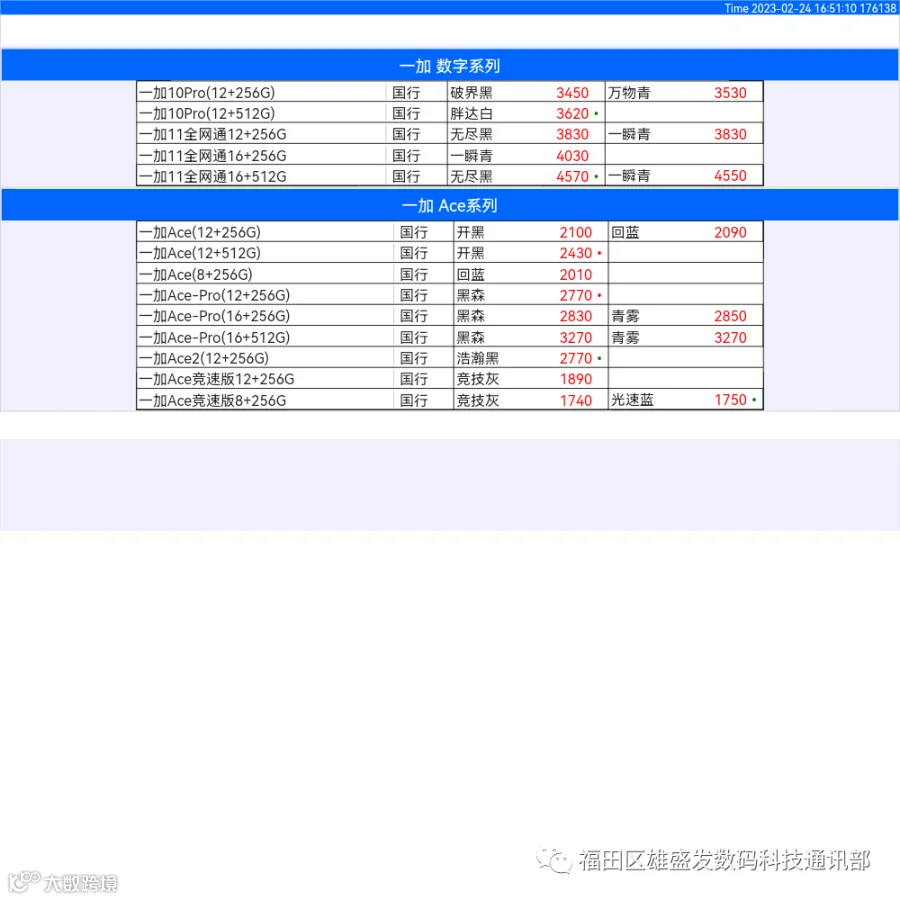The image size is (900, 900).
Task: Select the 一加10Pro(12+256G) row name
Action: pos(207,92)
